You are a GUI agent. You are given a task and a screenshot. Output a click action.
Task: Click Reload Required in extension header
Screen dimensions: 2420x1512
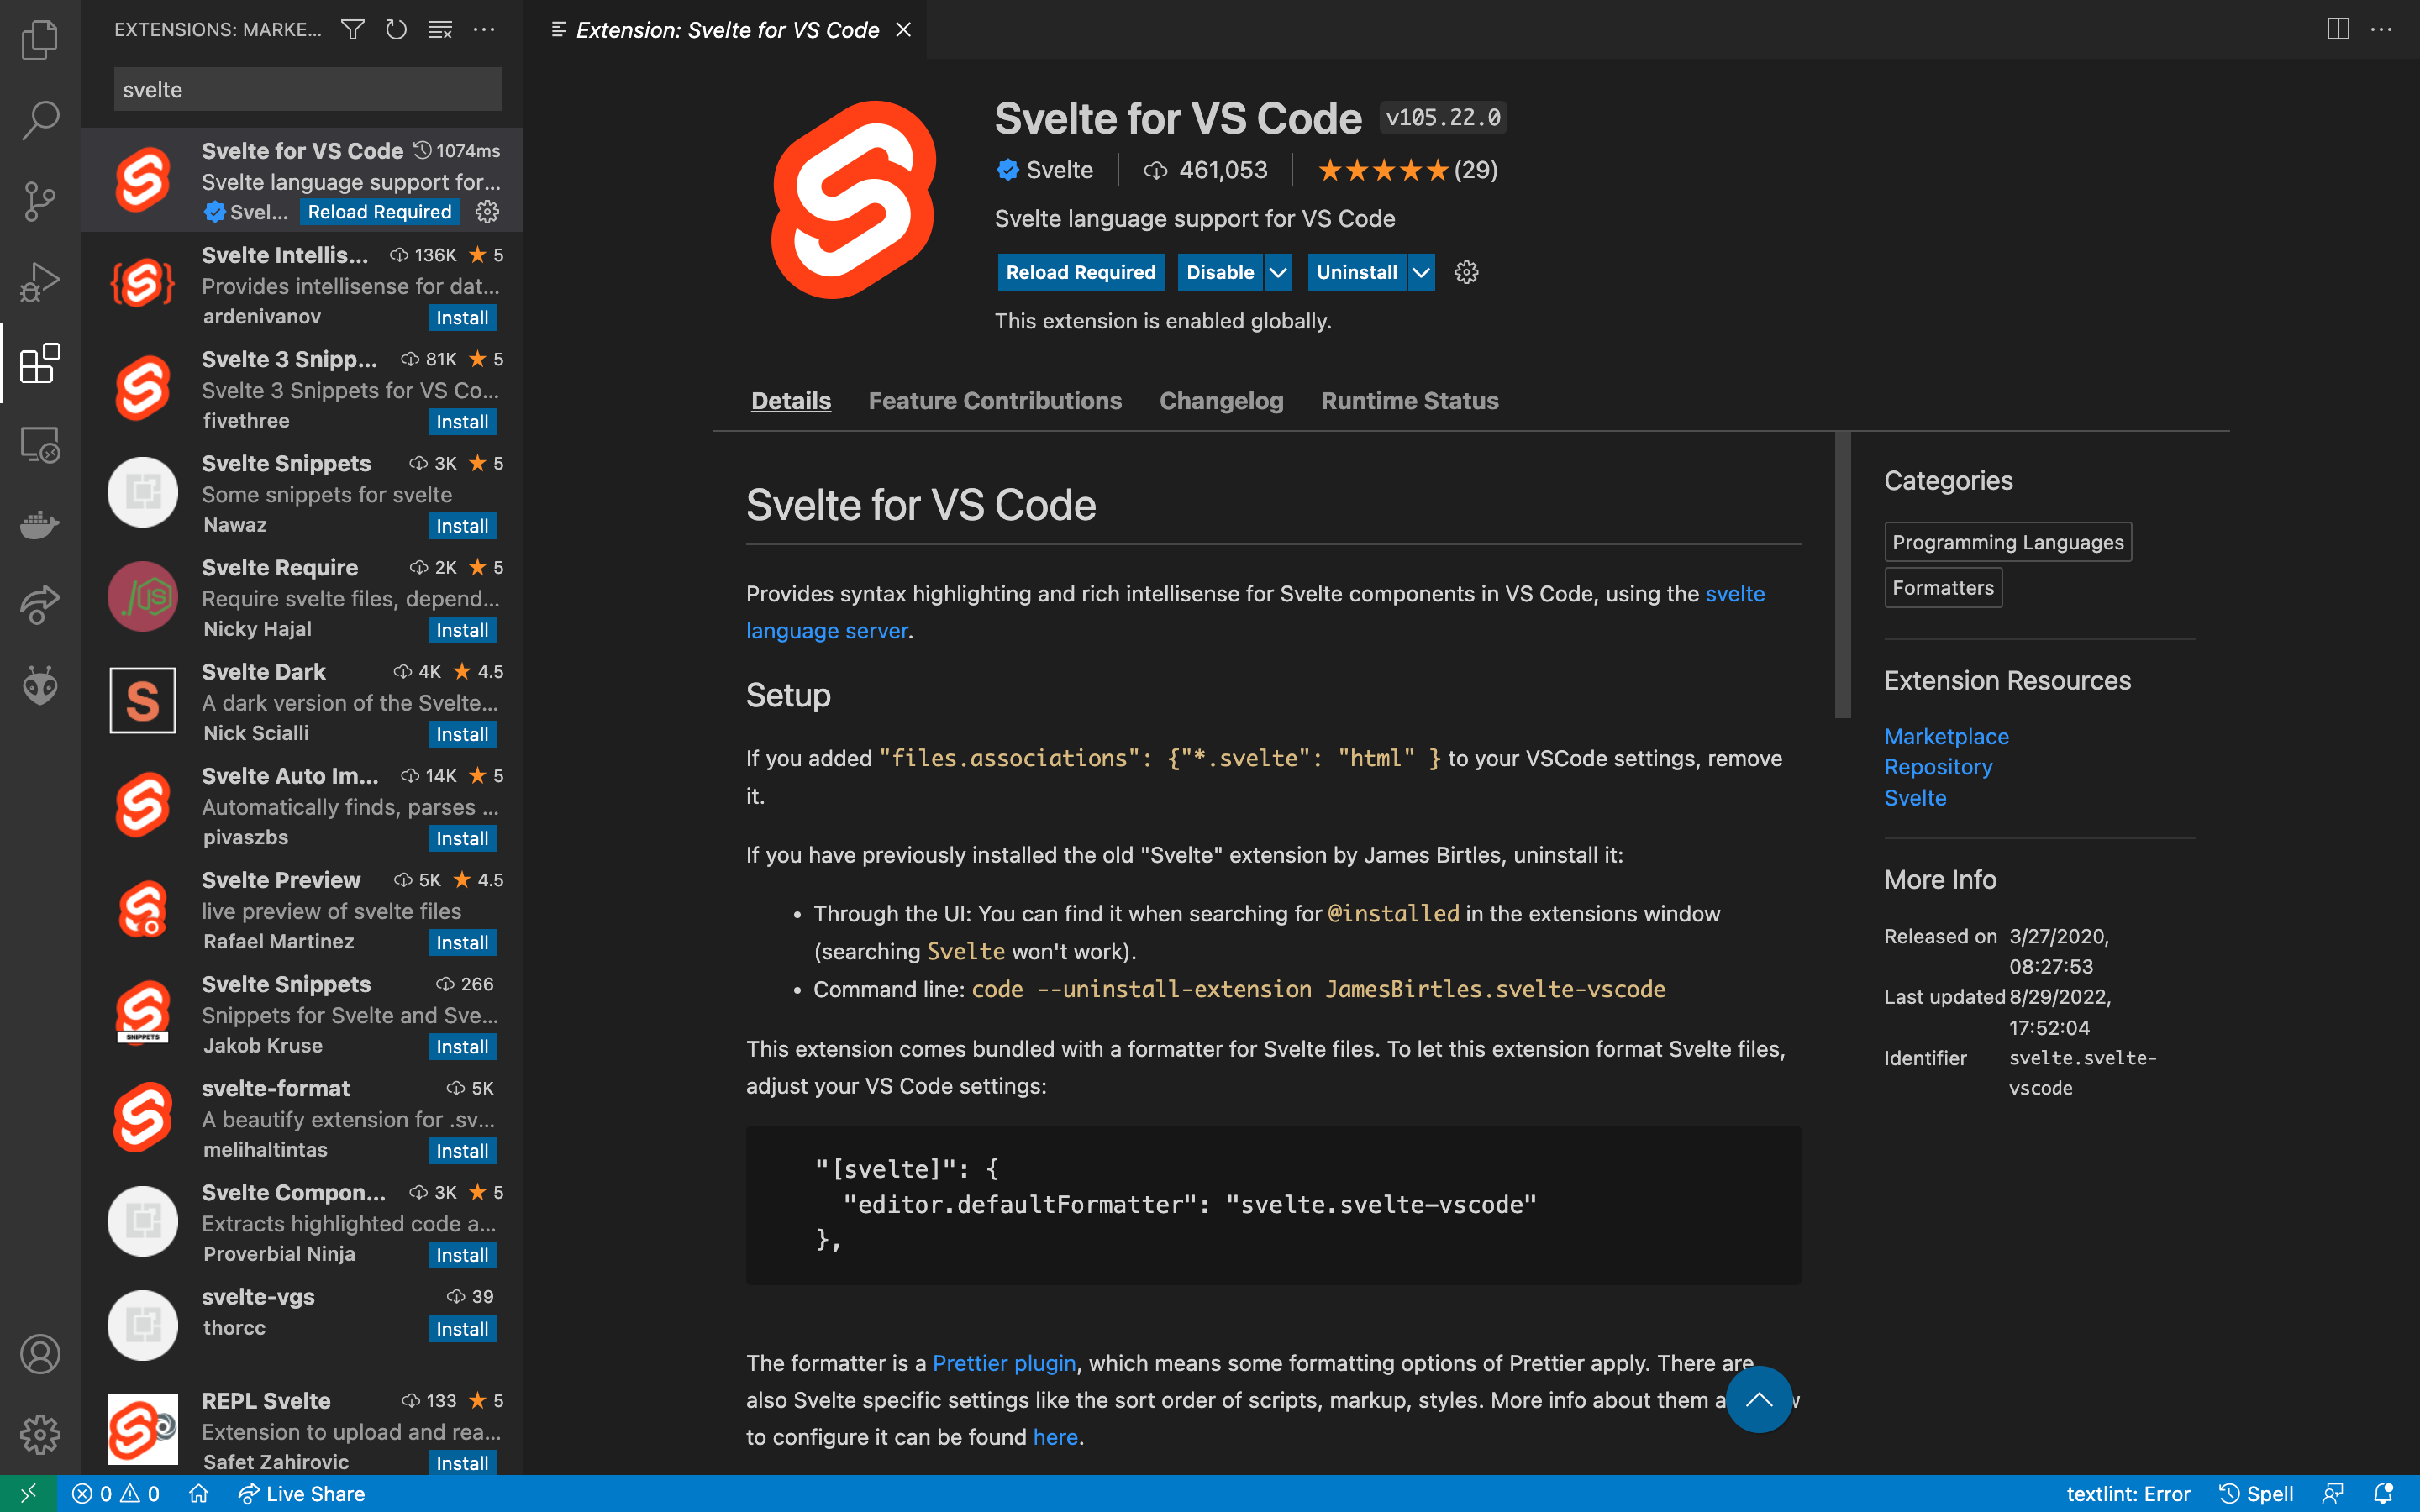[1080, 272]
